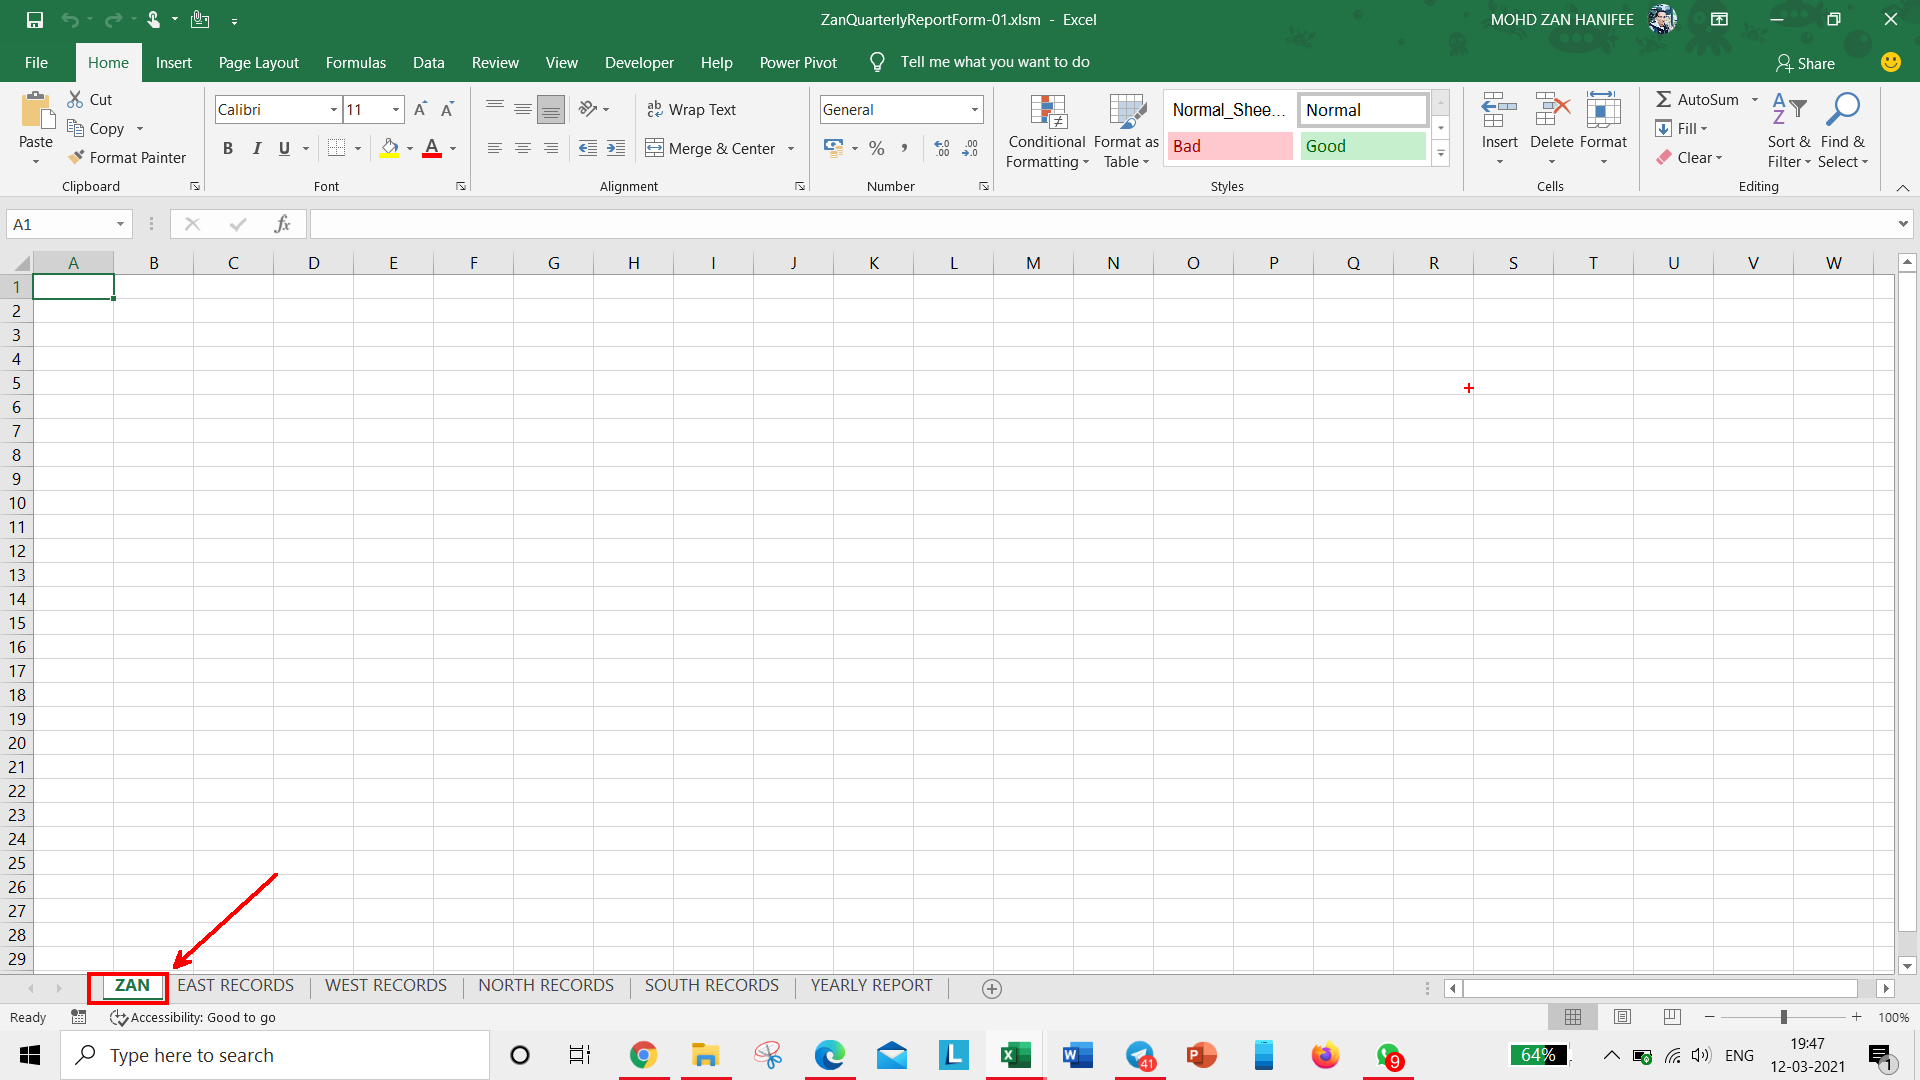The image size is (1920, 1080).
Task: Open the General number format dropdown
Action: tap(974, 109)
